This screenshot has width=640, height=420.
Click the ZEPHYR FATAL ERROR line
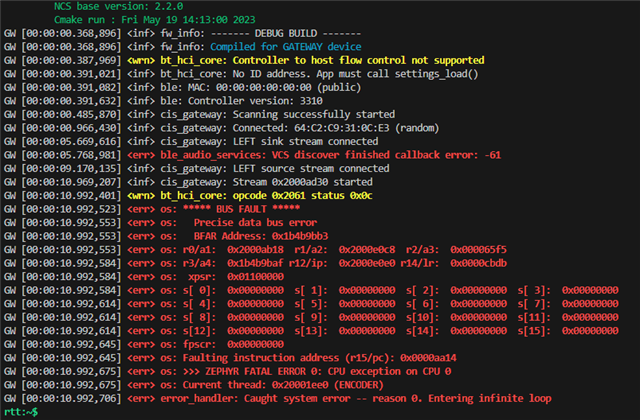coord(227,371)
